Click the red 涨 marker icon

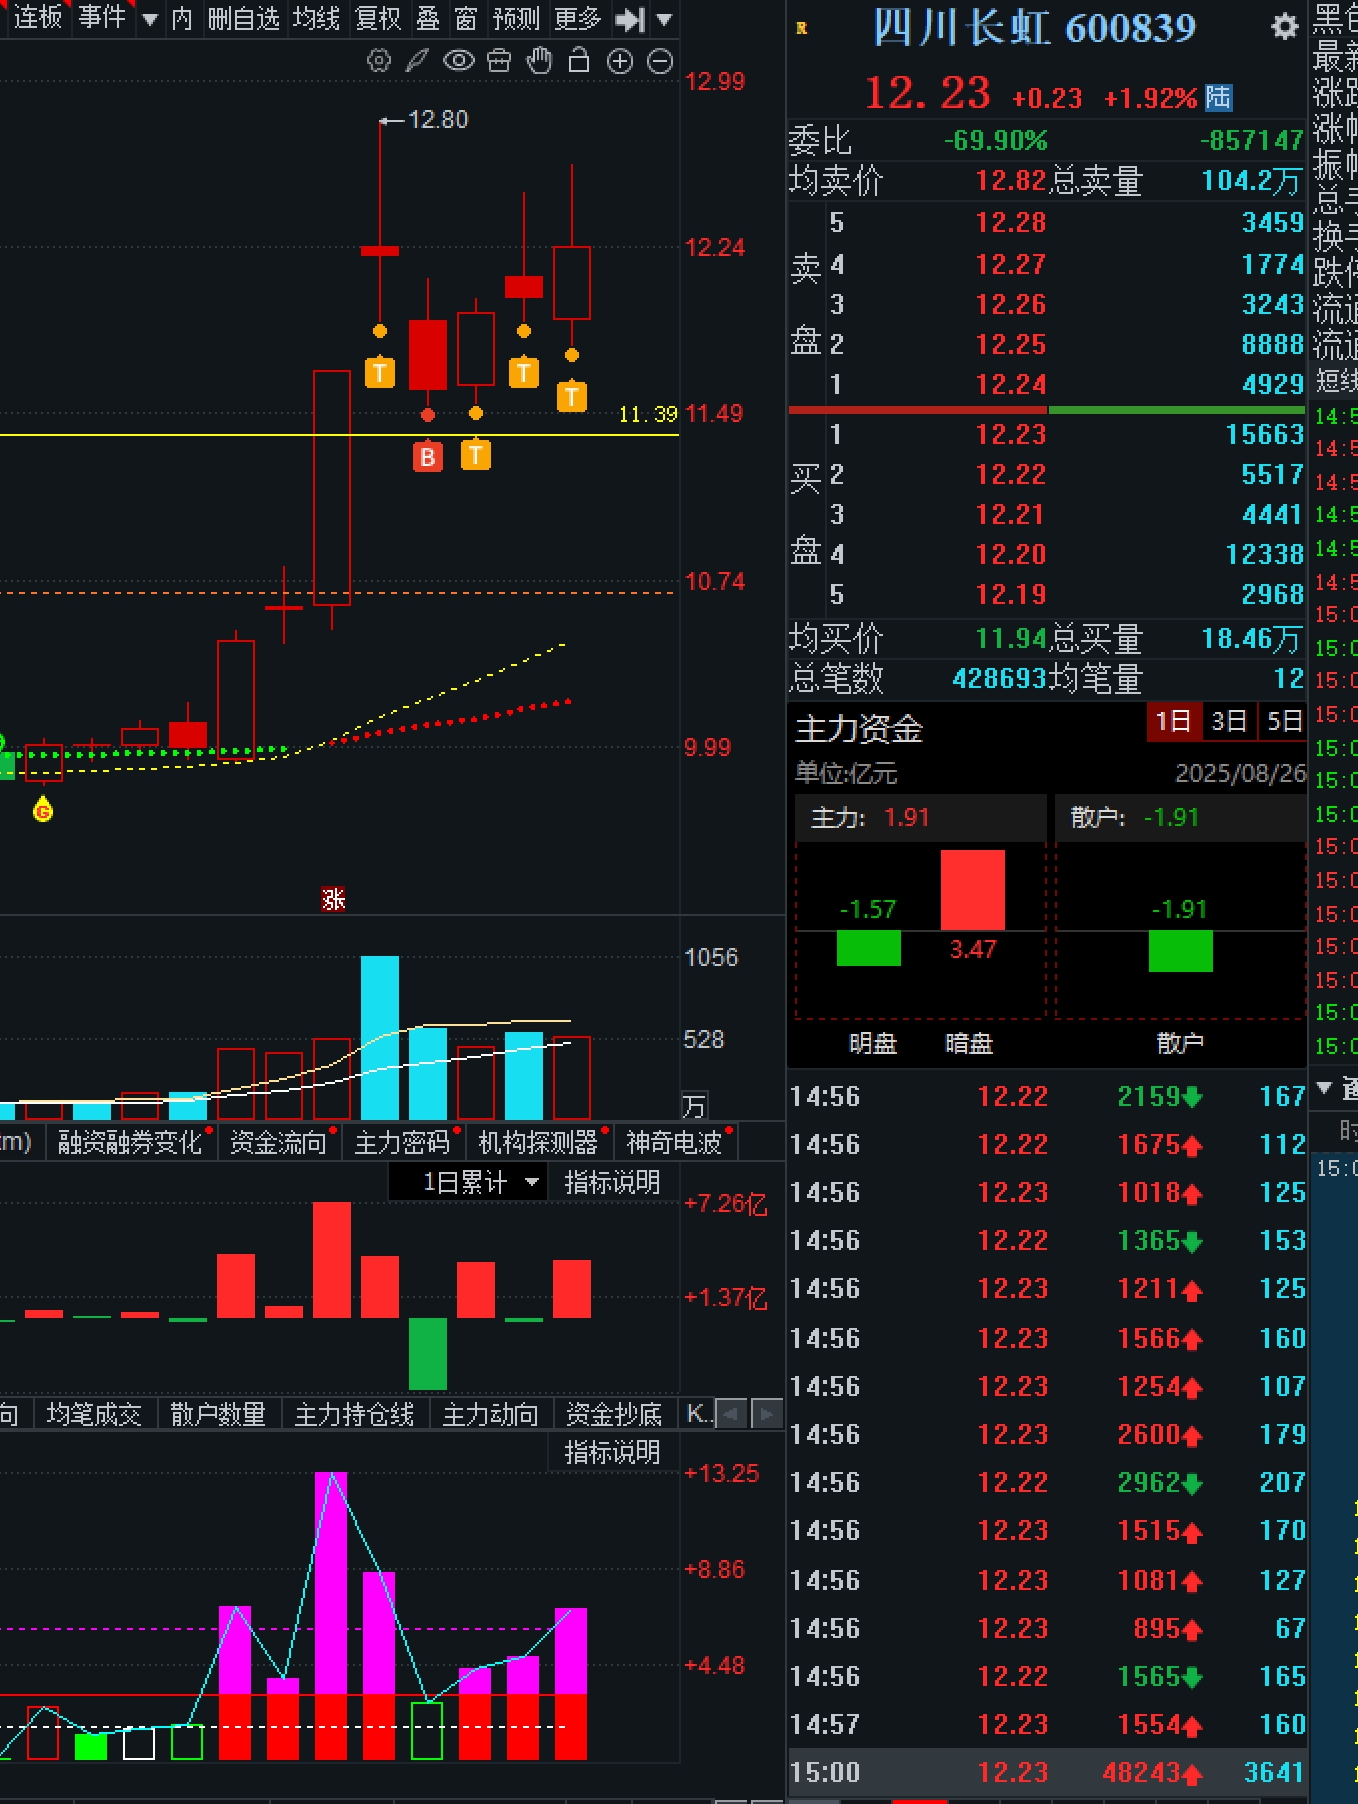[x=333, y=899]
